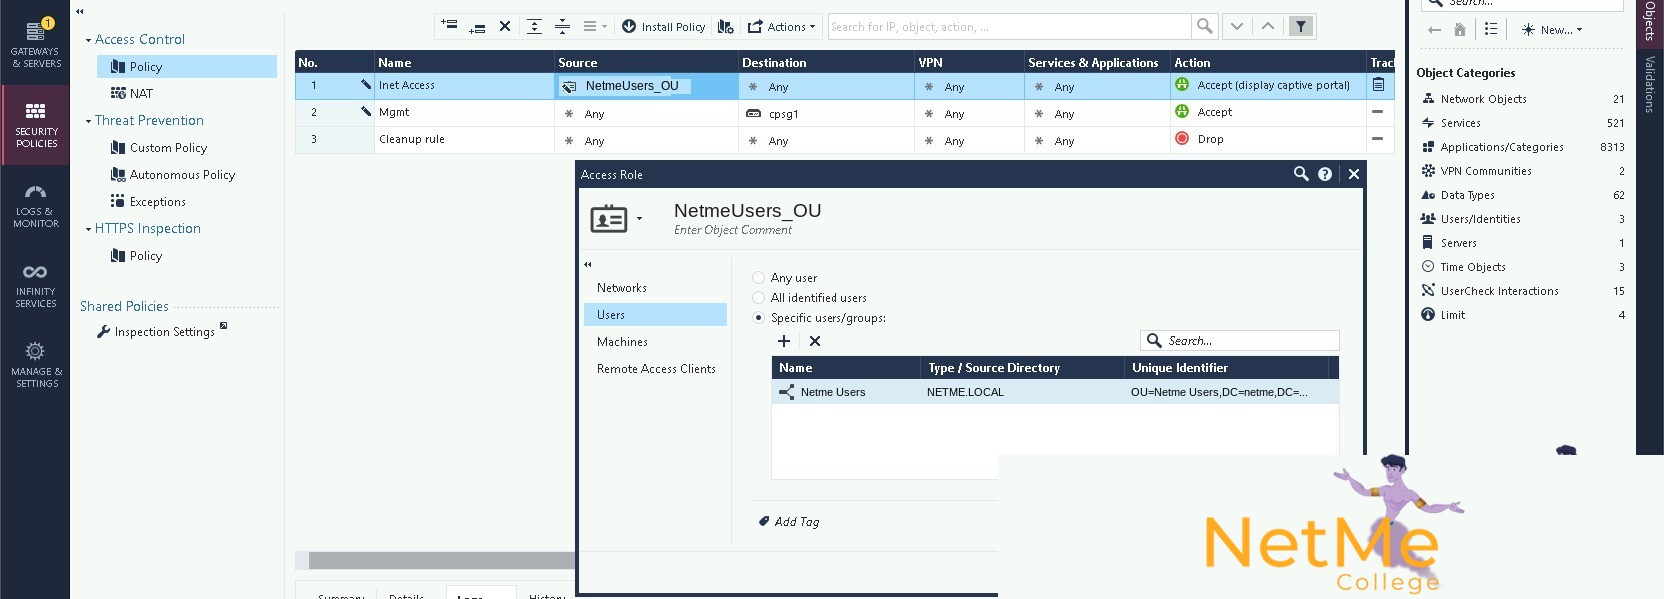The width and height of the screenshot is (1664, 599).
Task: Click the policy search input field
Action: click(x=1010, y=27)
